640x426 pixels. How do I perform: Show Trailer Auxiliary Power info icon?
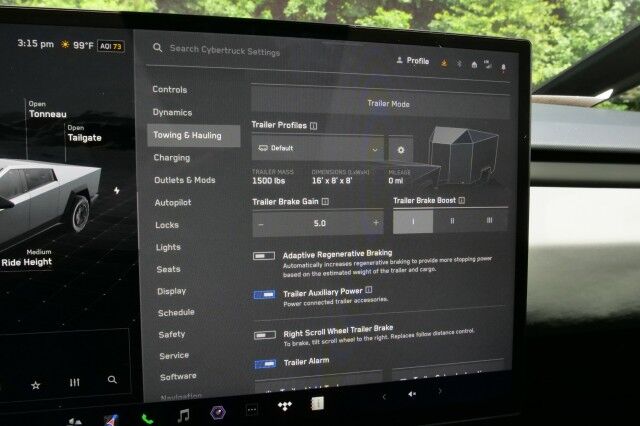click(x=369, y=290)
